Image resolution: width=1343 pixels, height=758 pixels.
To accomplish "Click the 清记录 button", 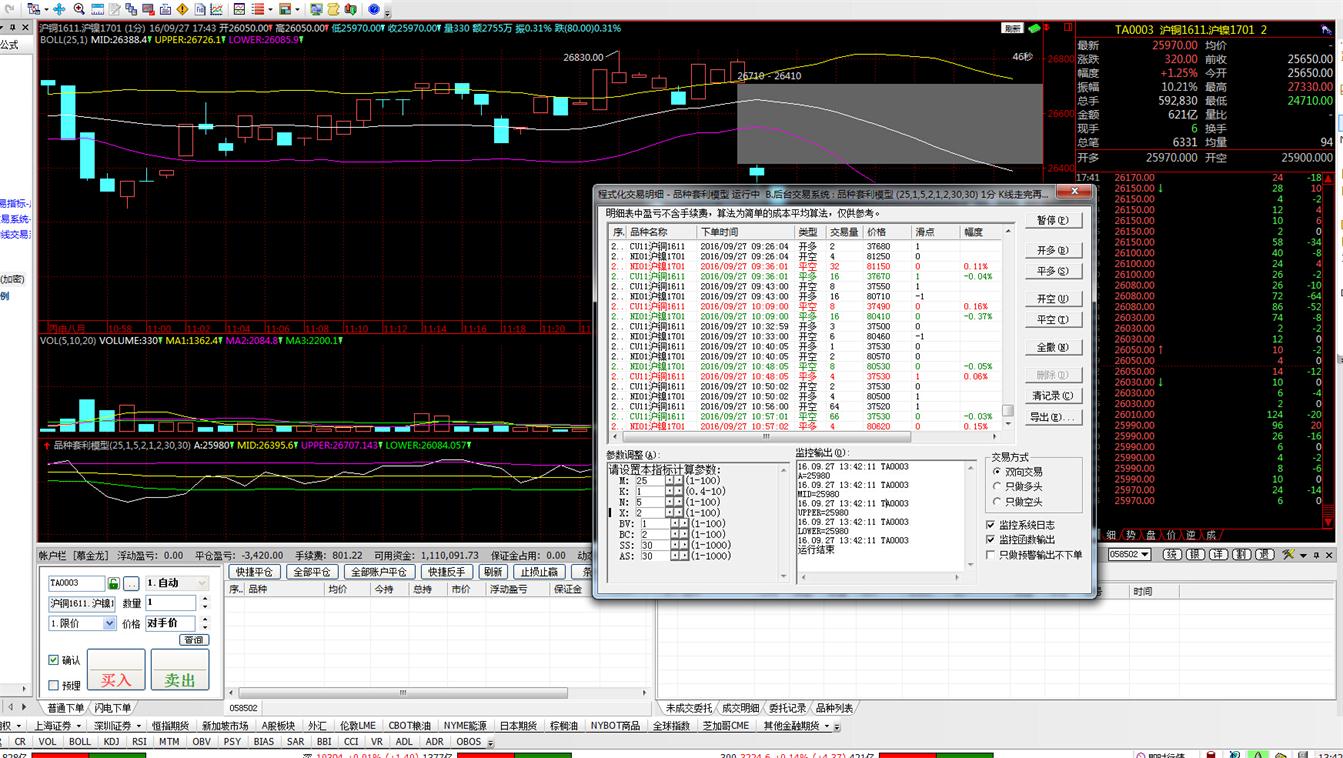I will pyautogui.click(x=1053, y=396).
